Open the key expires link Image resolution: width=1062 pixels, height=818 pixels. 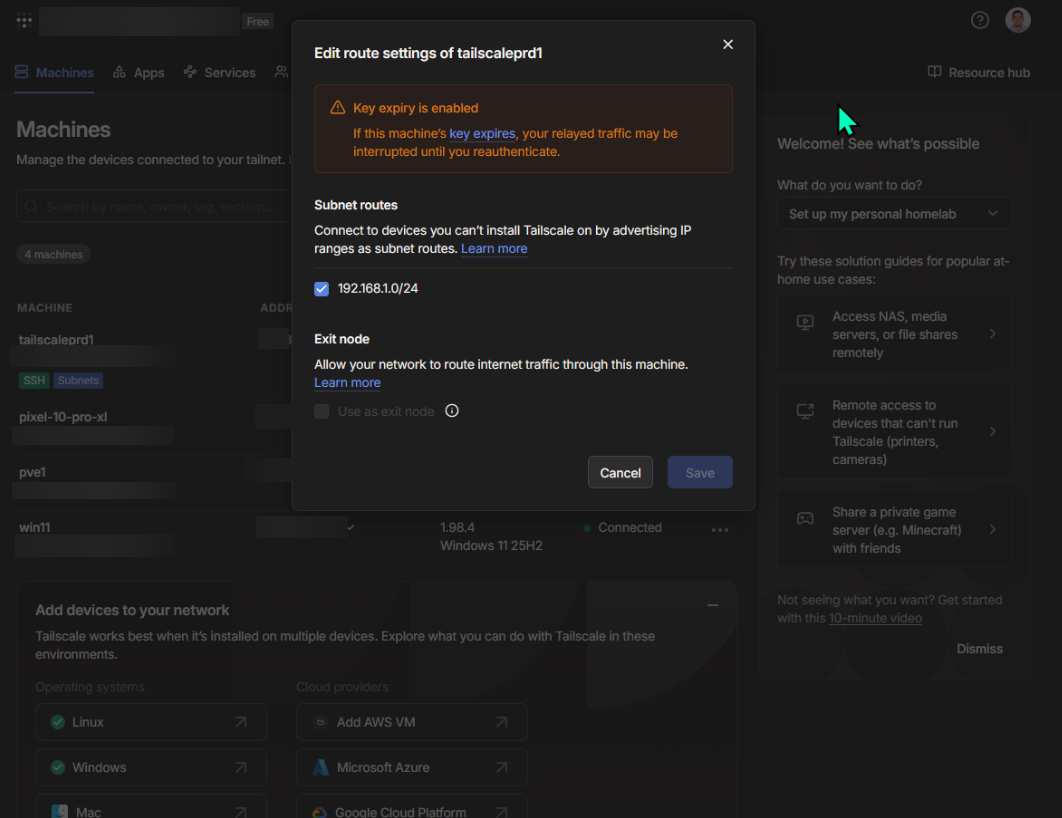pyautogui.click(x=482, y=133)
